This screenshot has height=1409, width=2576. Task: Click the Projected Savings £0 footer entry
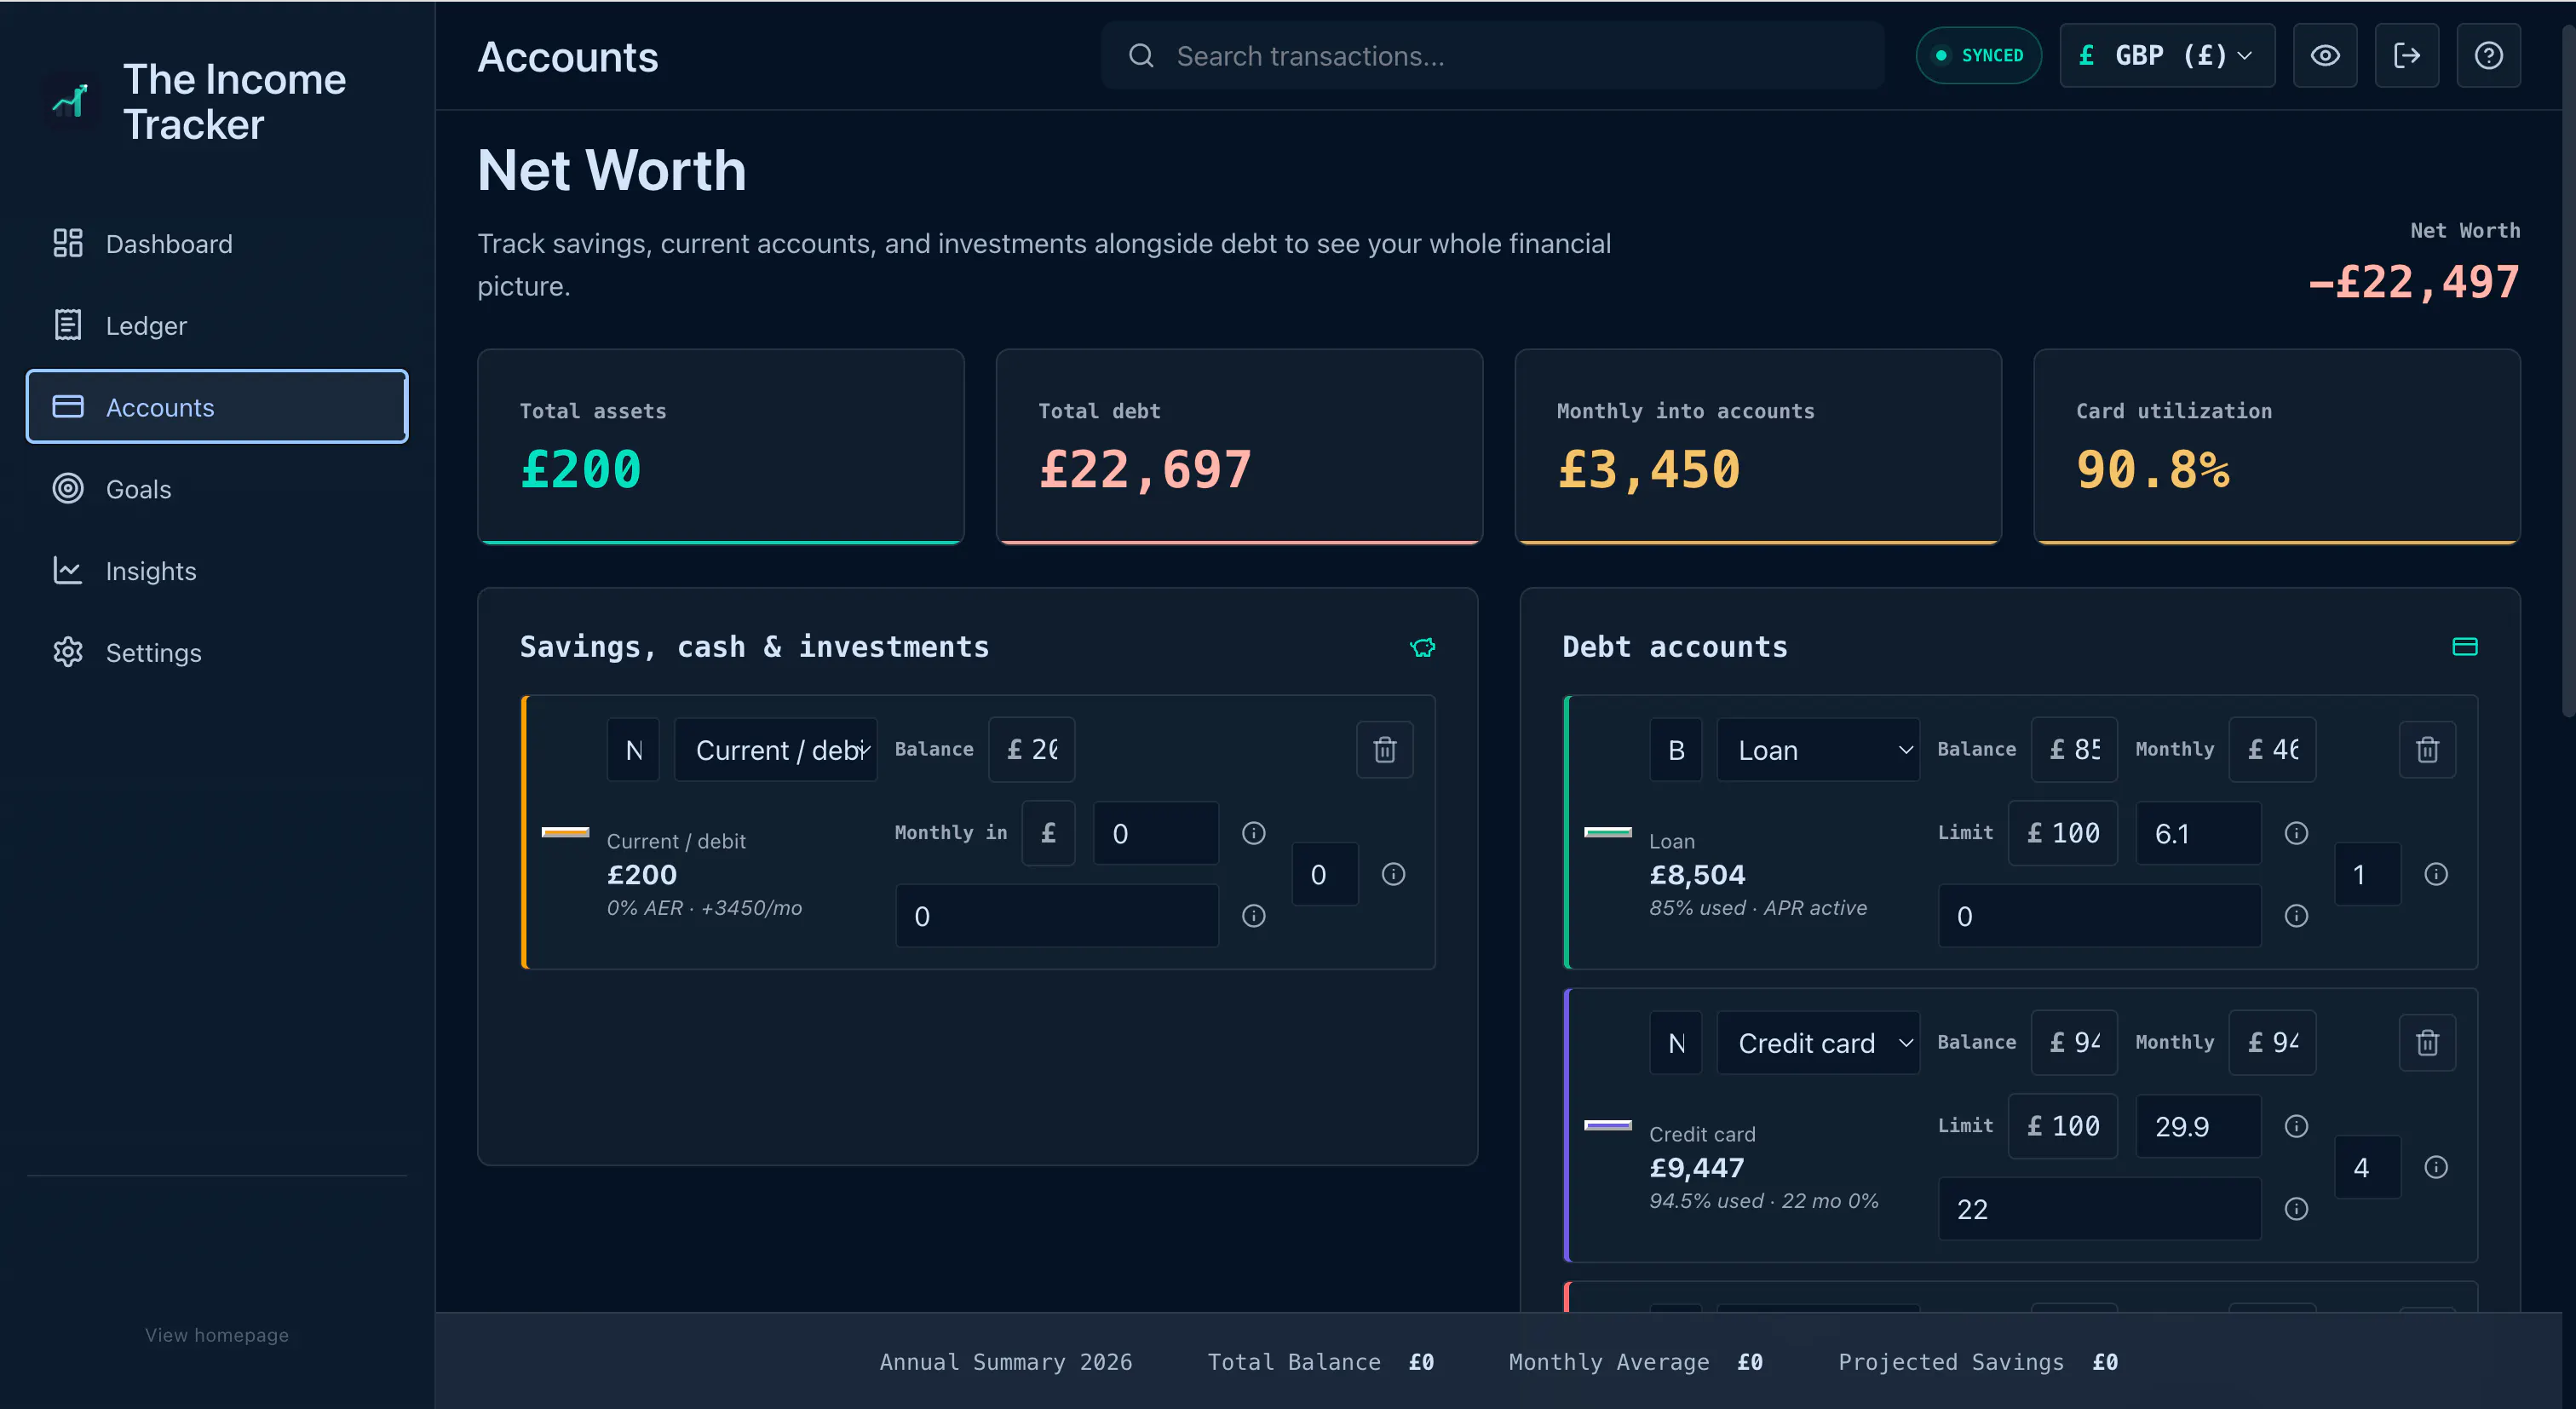click(1978, 1362)
